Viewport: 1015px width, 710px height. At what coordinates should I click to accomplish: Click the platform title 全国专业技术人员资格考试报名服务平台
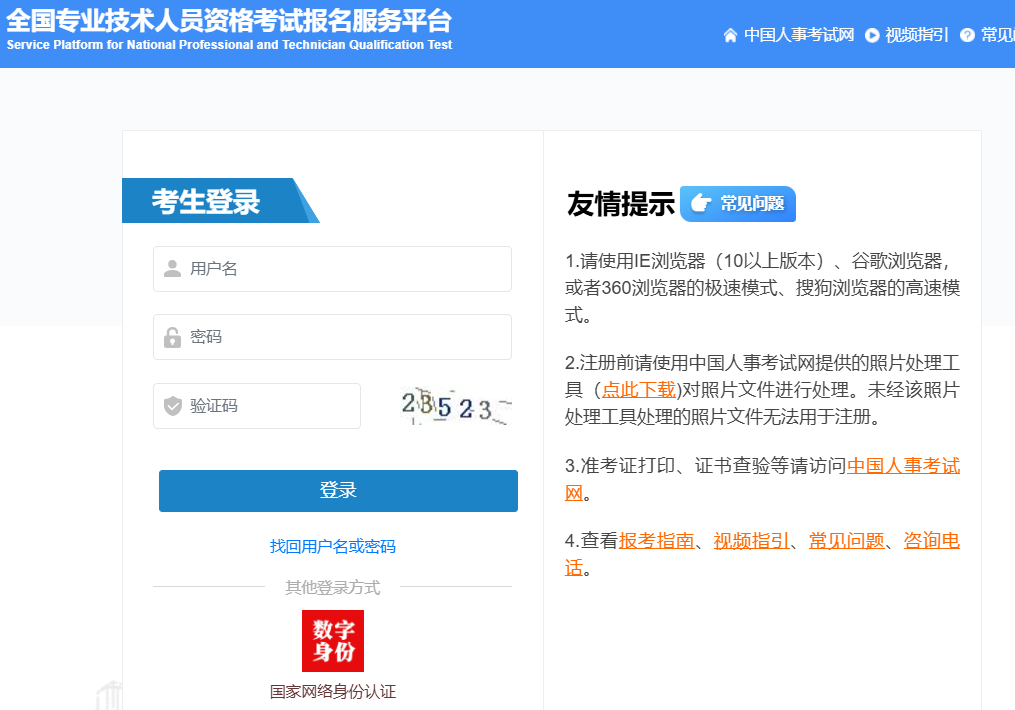[x=229, y=20]
